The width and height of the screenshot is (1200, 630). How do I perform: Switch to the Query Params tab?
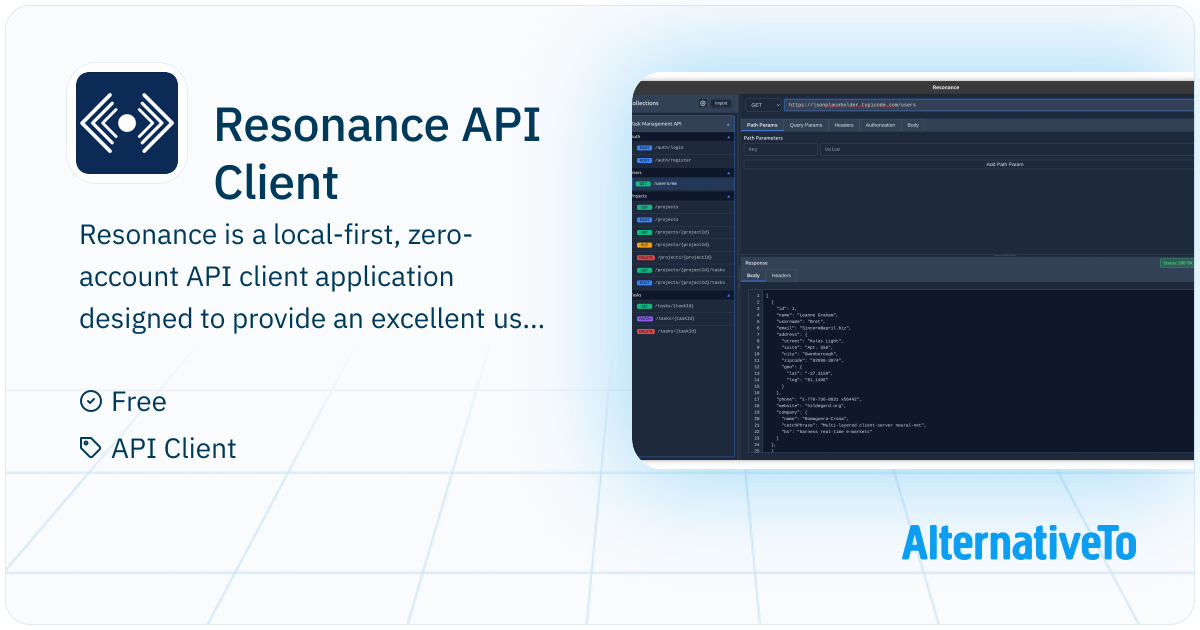[806, 125]
